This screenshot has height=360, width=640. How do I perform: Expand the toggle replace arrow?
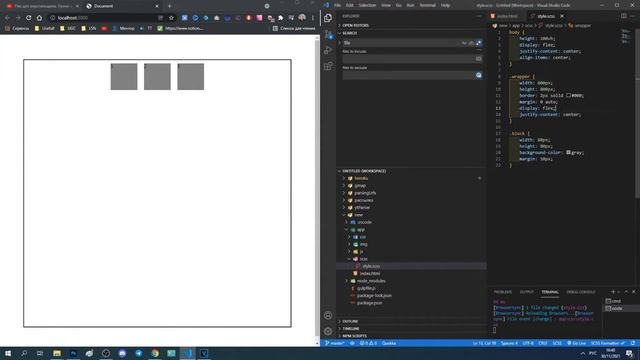340,43
